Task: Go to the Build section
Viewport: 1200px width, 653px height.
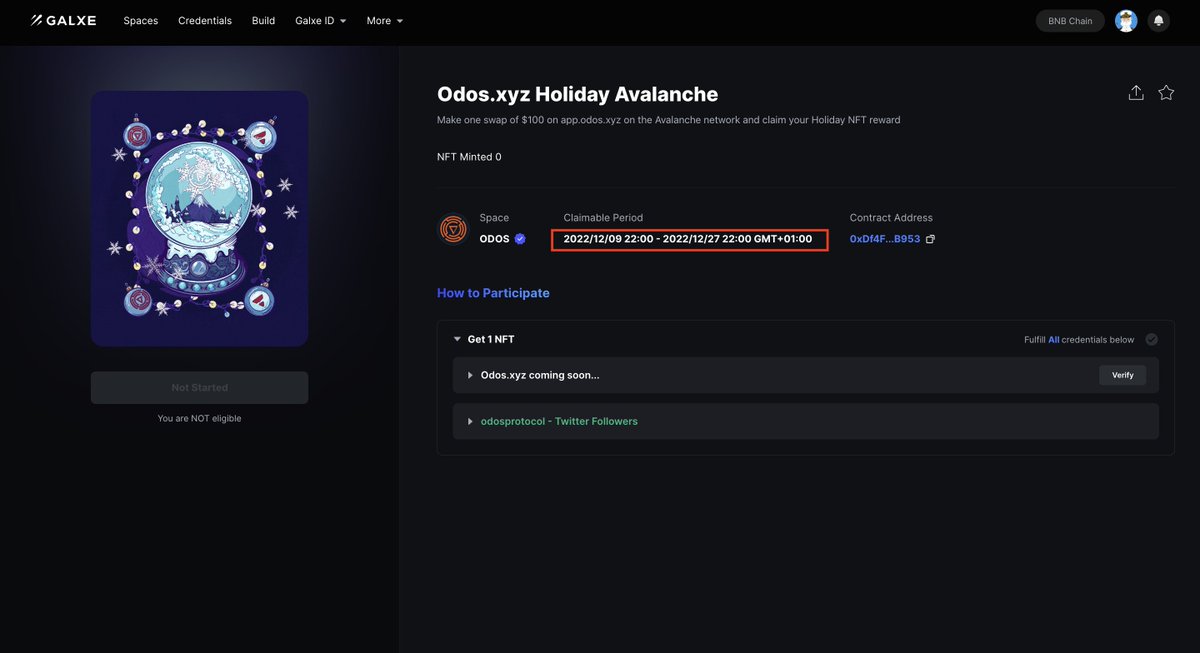Action: point(263,21)
